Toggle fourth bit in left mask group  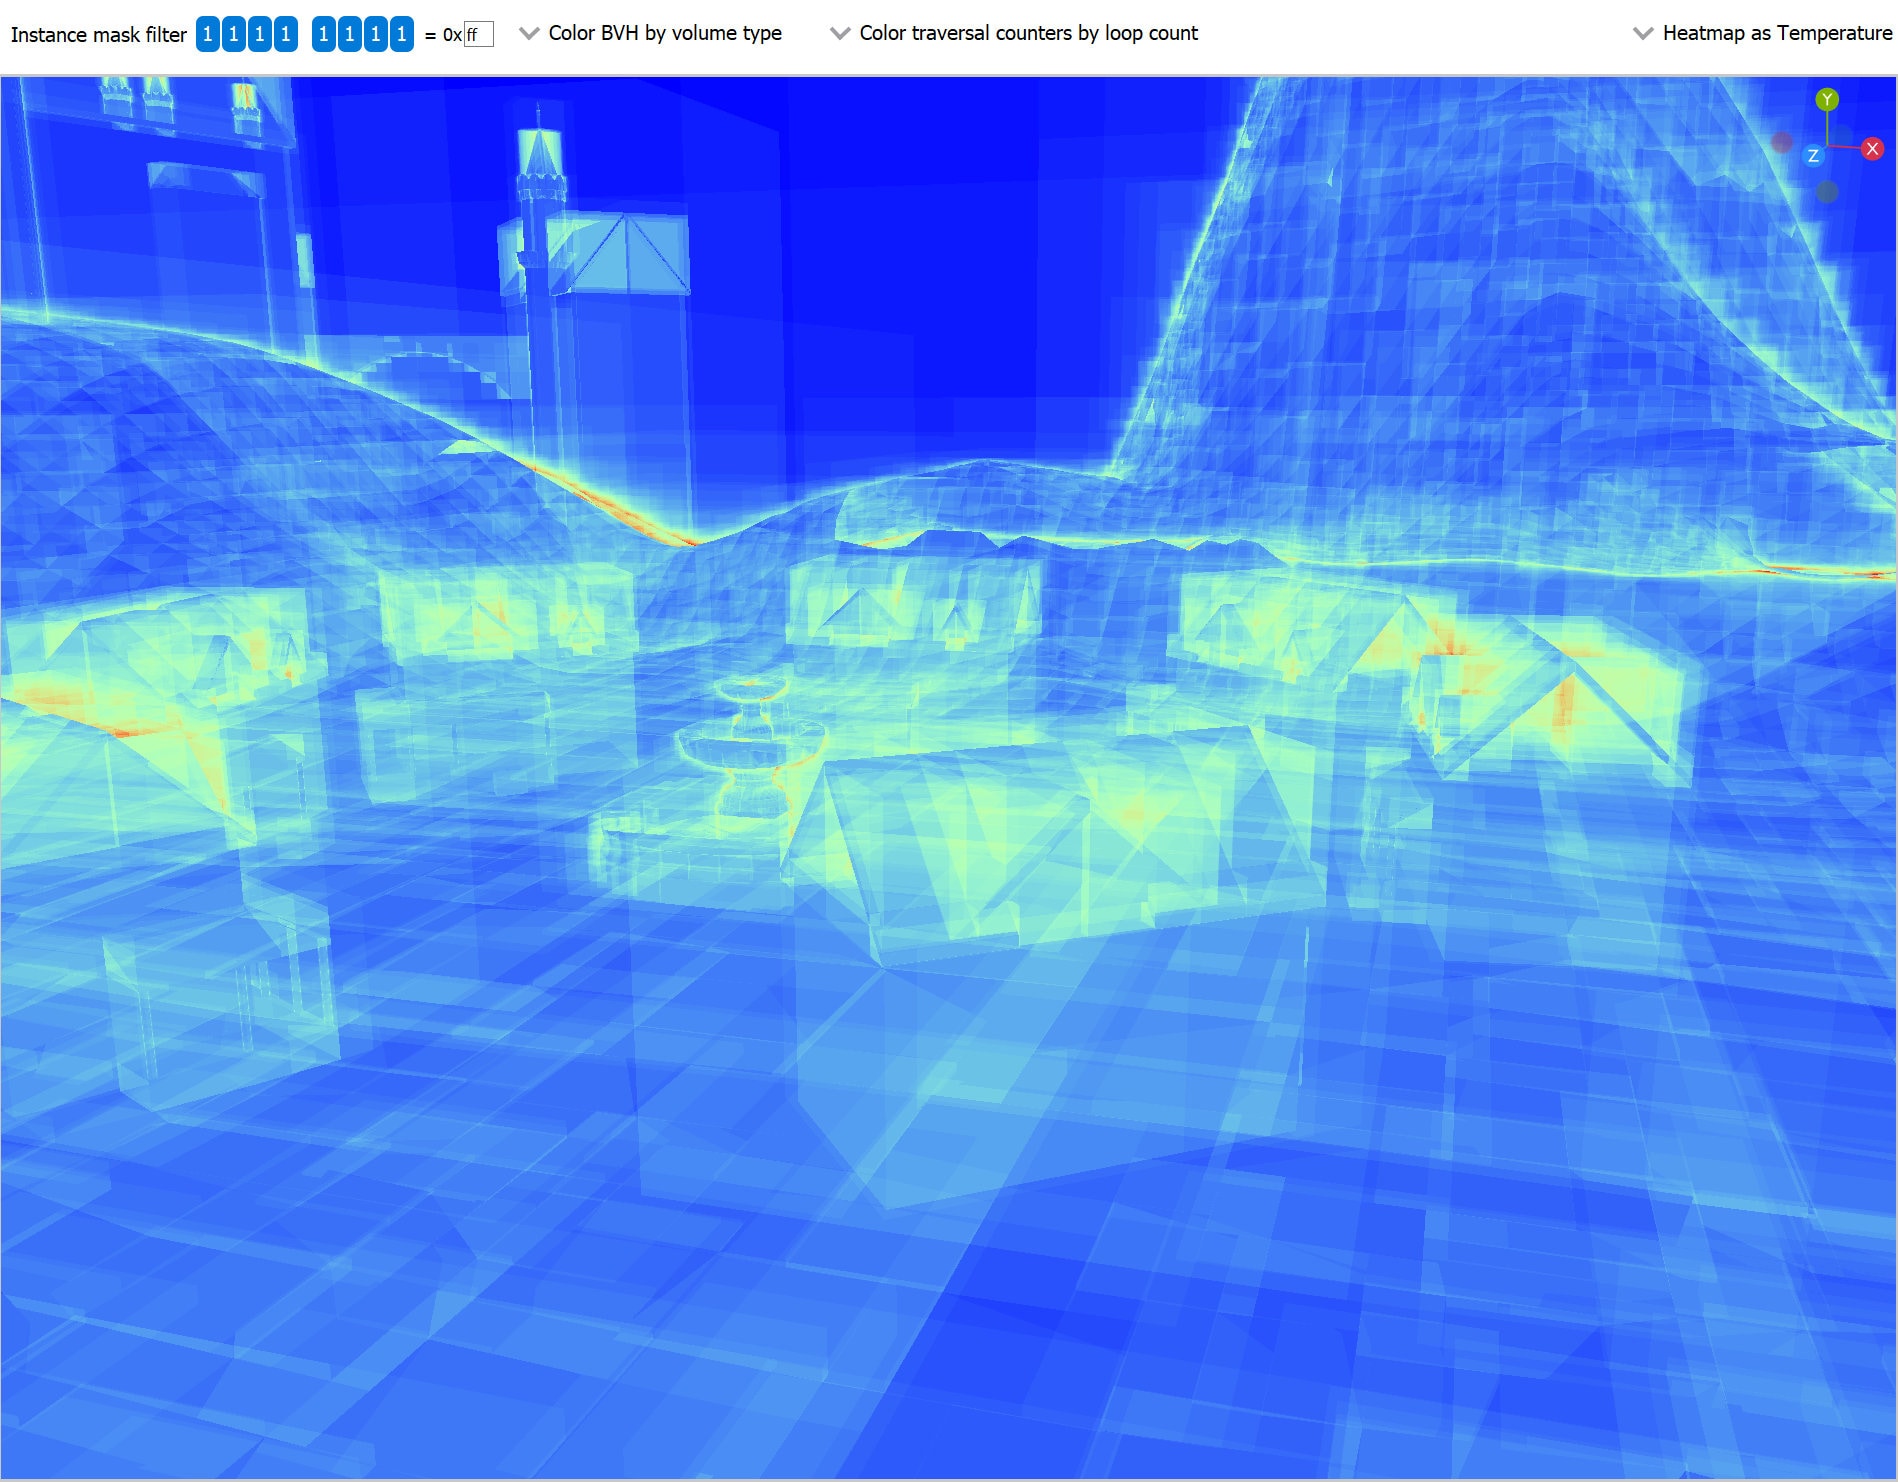tap(286, 34)
